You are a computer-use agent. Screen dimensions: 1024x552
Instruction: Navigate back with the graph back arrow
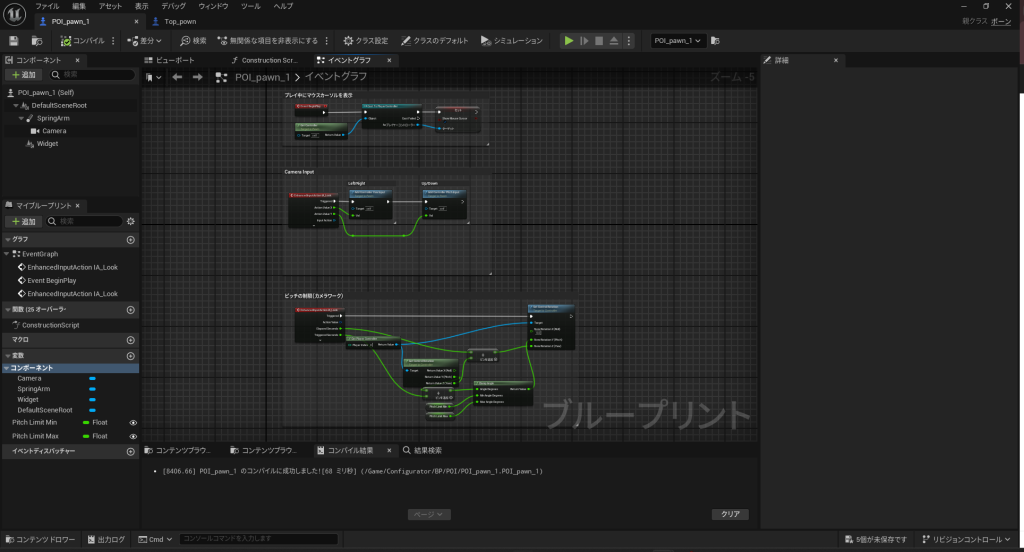[177, 77]
